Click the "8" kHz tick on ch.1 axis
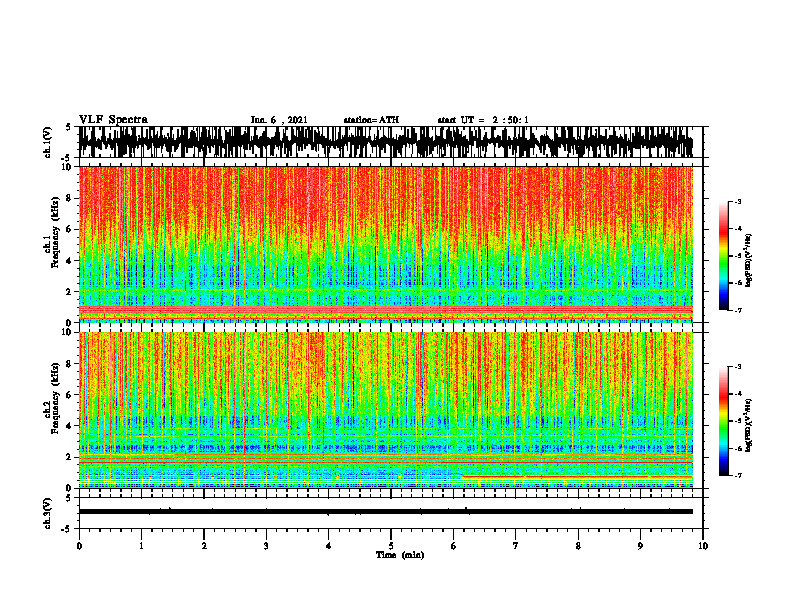792x612 pixels. [x=70, y=198]
